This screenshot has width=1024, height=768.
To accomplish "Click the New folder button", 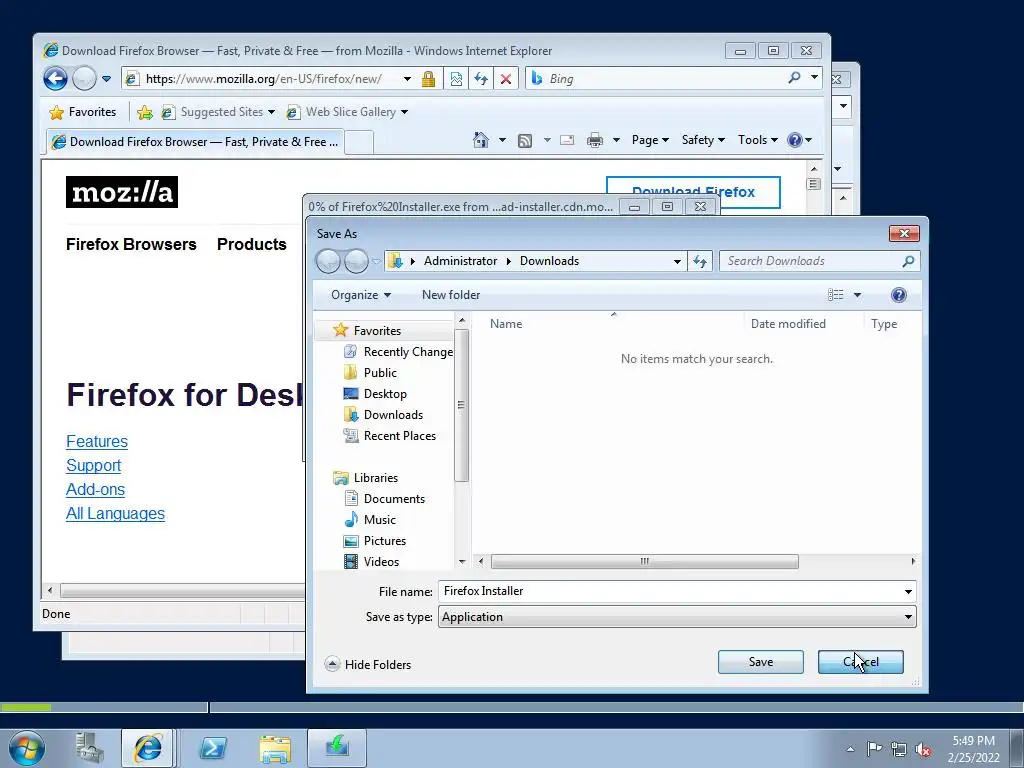I will pyautogui.click(x=451, y=295).
